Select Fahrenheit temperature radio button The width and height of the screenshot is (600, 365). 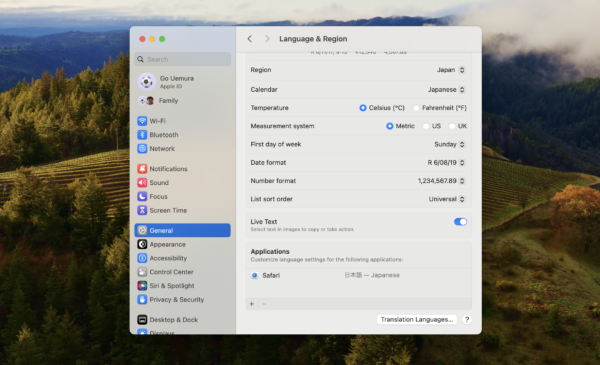tap(416, 108)
